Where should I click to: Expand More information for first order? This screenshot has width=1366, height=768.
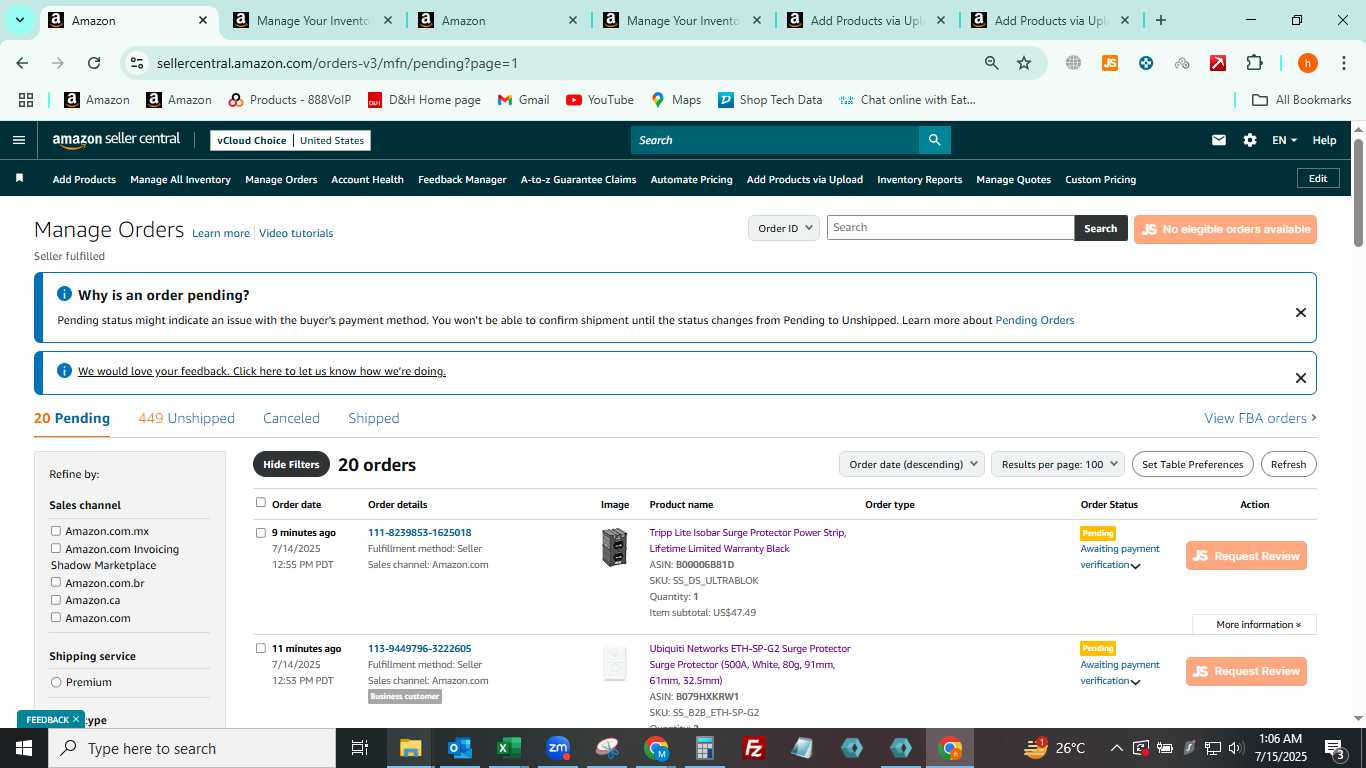(x=1254, y=624)
